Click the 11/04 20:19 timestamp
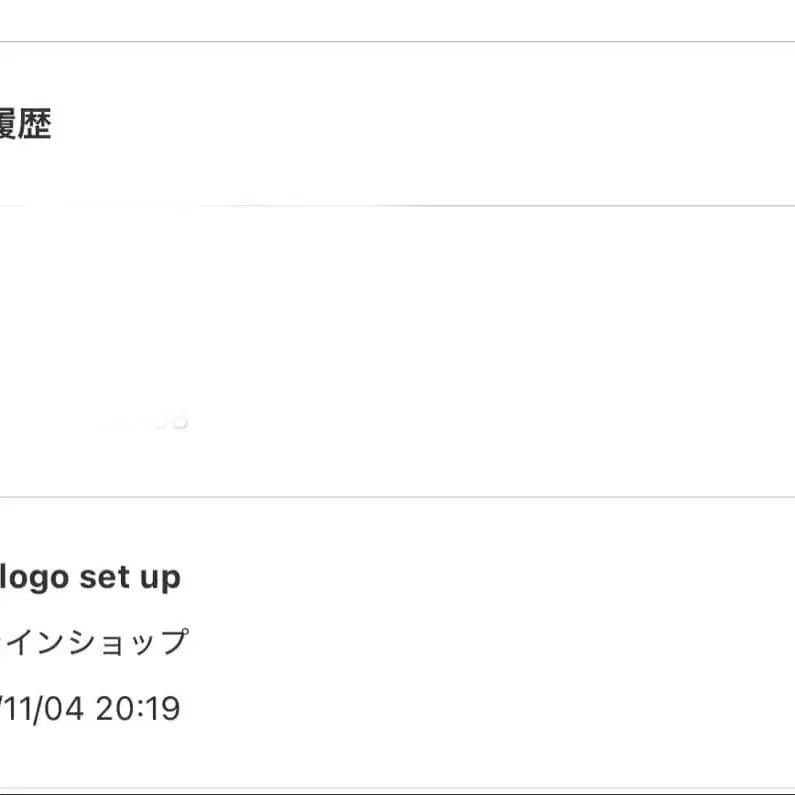795x795 pixels. (x=90, y=709)
